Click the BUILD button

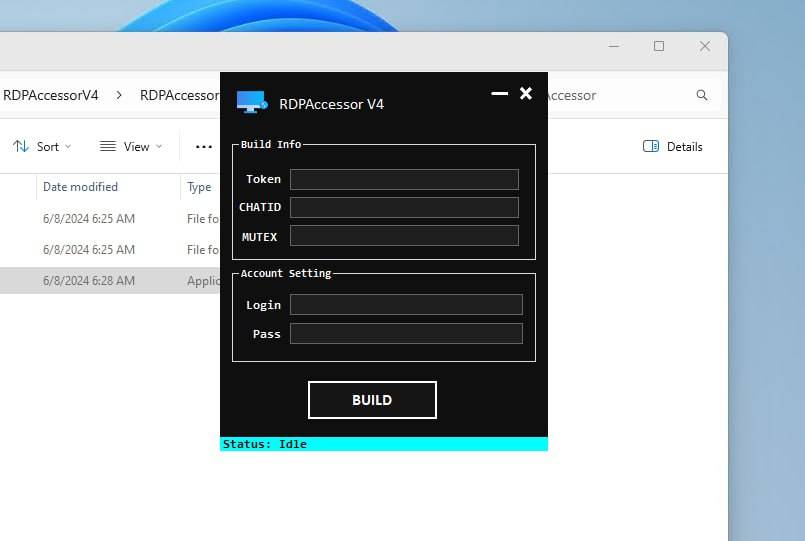pos(372,400)
